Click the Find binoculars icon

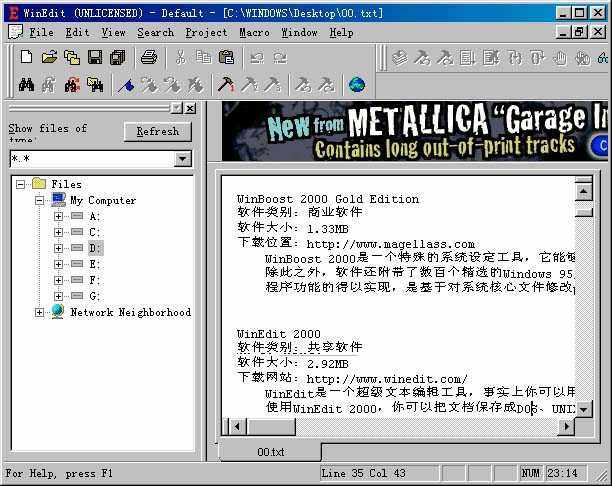27,85
